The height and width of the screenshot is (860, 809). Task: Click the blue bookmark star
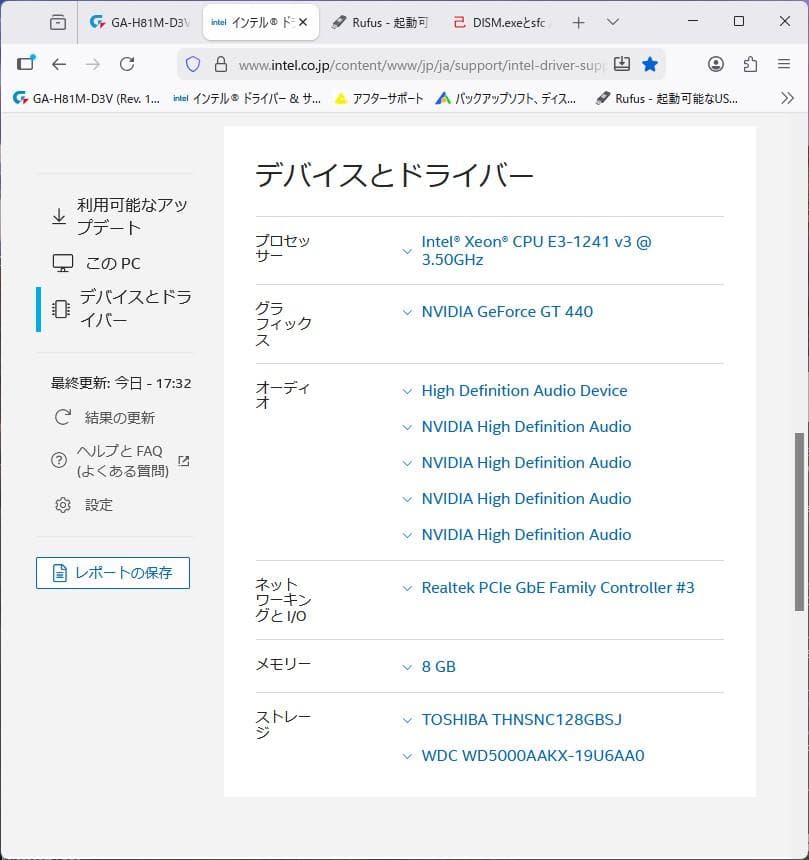click(x=650, y=64)
